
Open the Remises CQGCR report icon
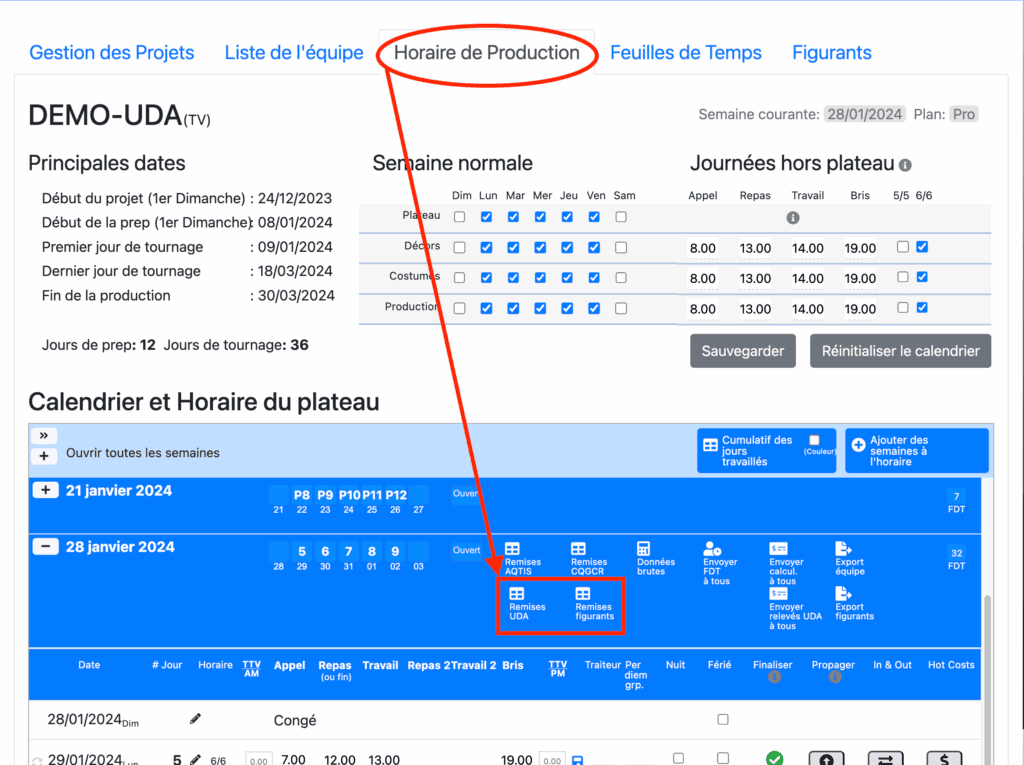coord(578,550)
